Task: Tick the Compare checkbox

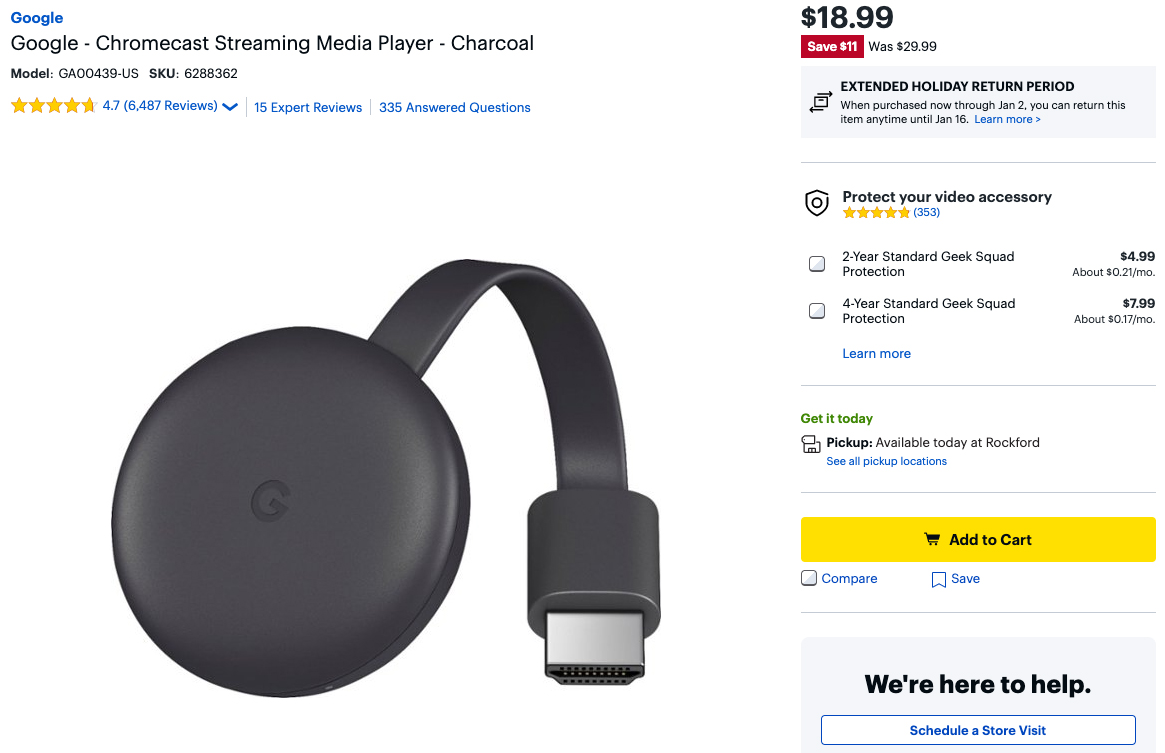Action: pyautogui.click(x=809, y=578)
